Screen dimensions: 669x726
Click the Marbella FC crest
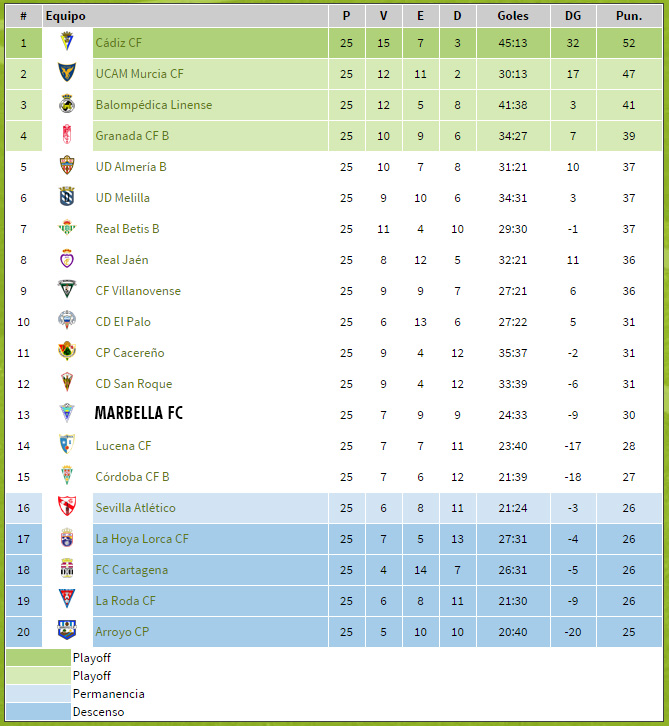click(x=67, y=413)
